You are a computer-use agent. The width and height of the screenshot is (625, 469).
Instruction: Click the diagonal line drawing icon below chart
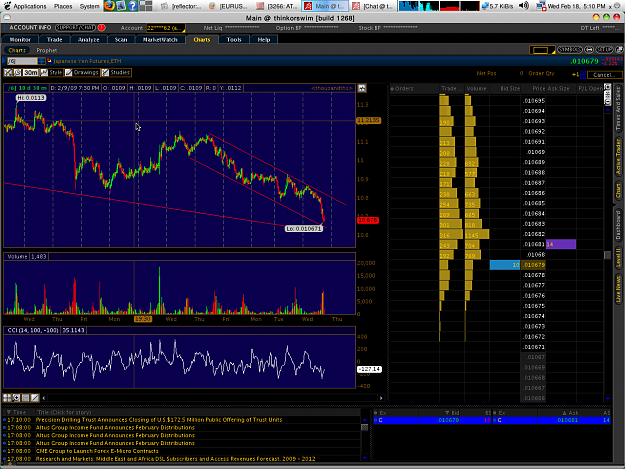pyautogui.click(x=35, y=398)
